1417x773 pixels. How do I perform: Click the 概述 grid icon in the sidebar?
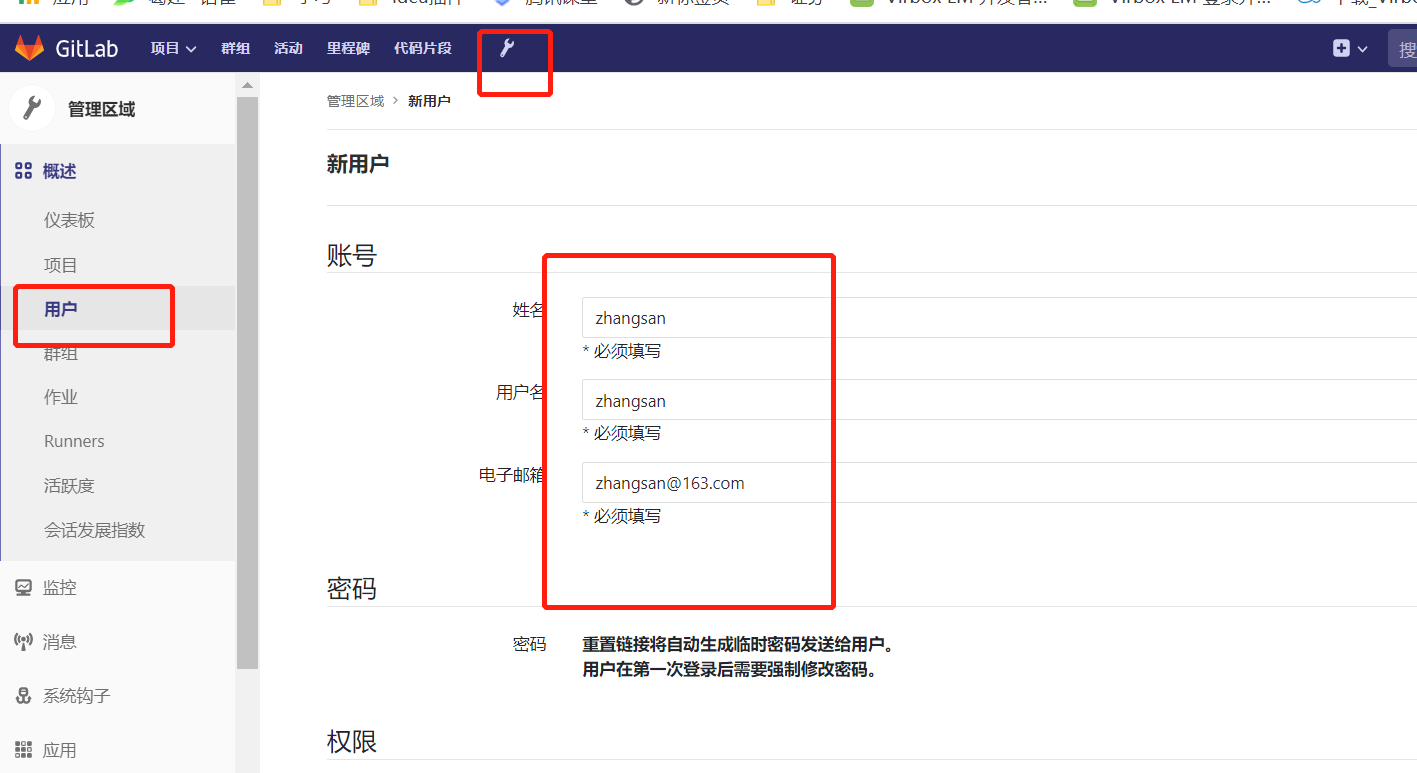pos(24,172)
